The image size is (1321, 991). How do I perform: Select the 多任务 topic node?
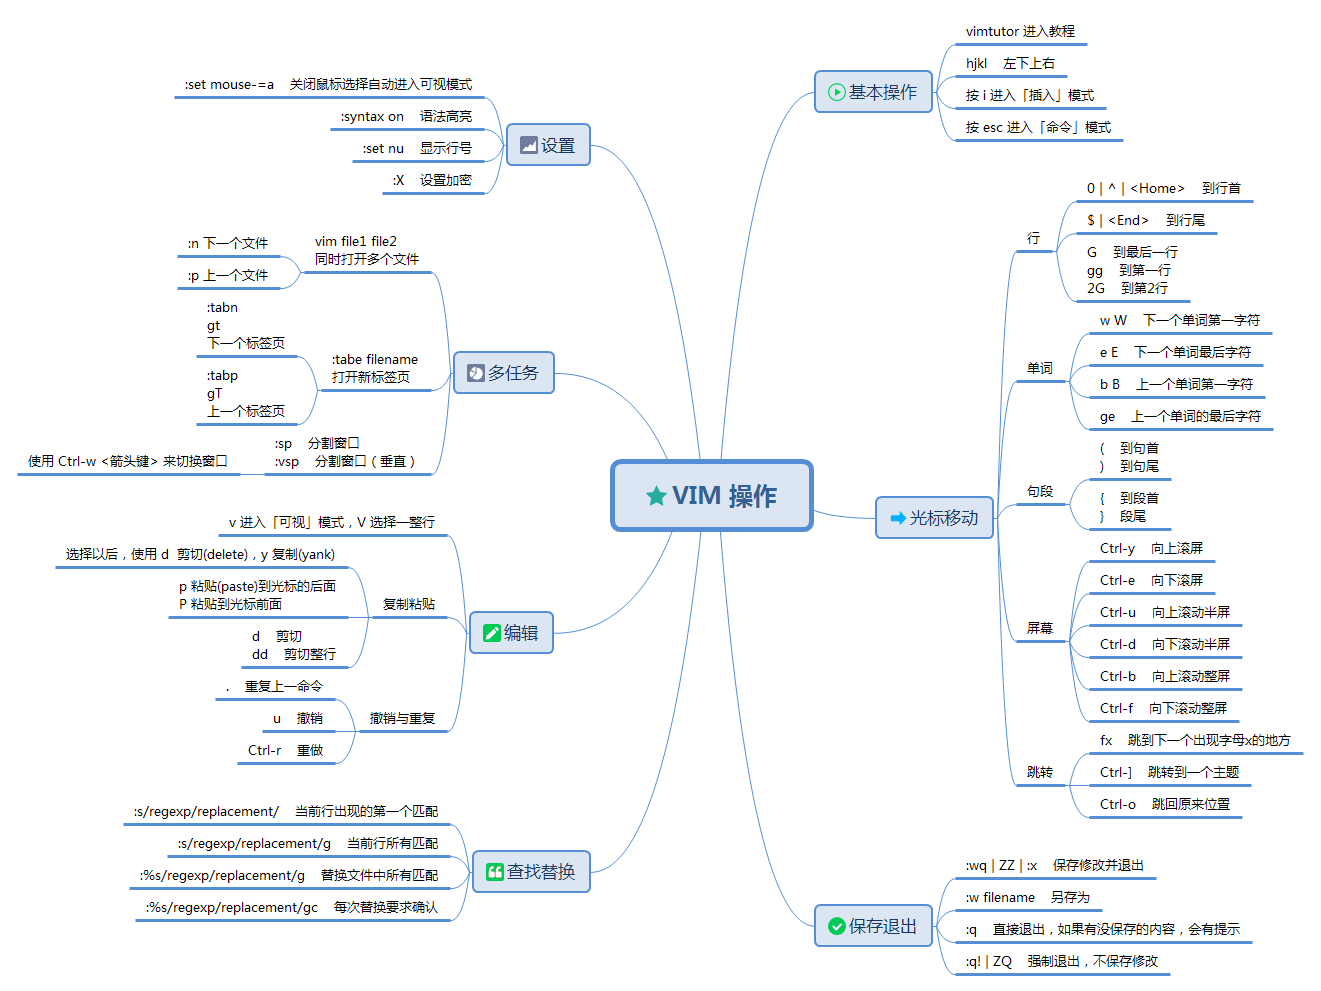coord(504,373)
